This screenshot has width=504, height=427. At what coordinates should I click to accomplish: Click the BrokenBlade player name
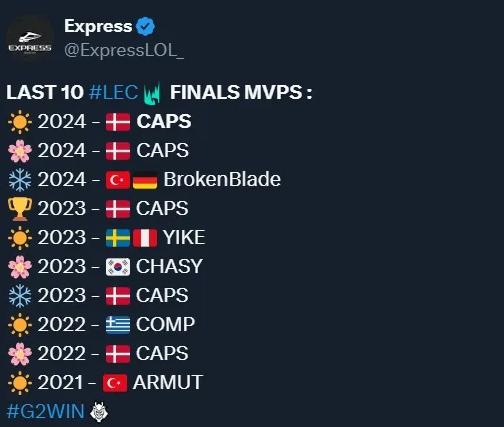pyautogui.click(x=222, y=180)
